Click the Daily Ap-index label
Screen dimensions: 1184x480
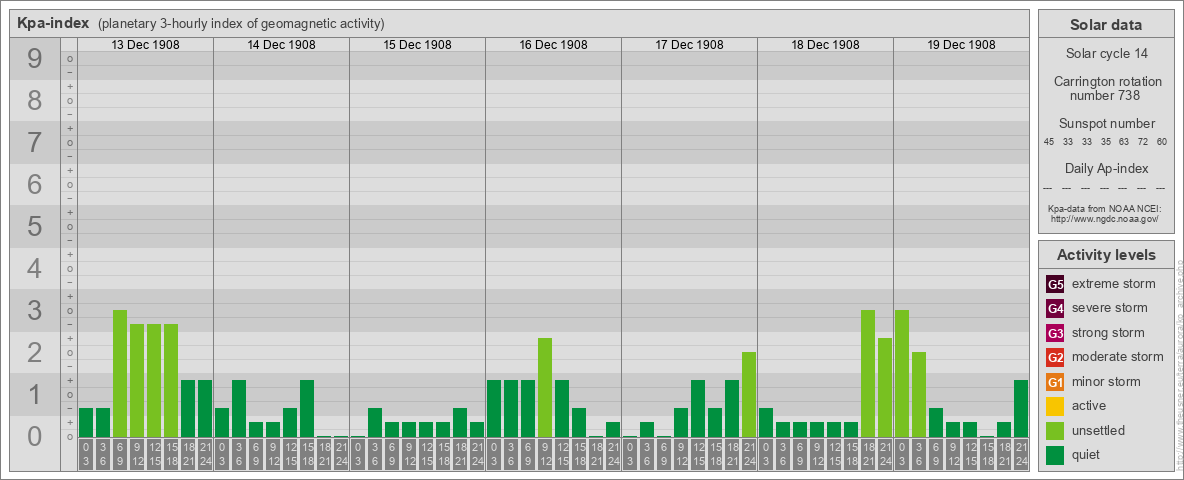1106,168
